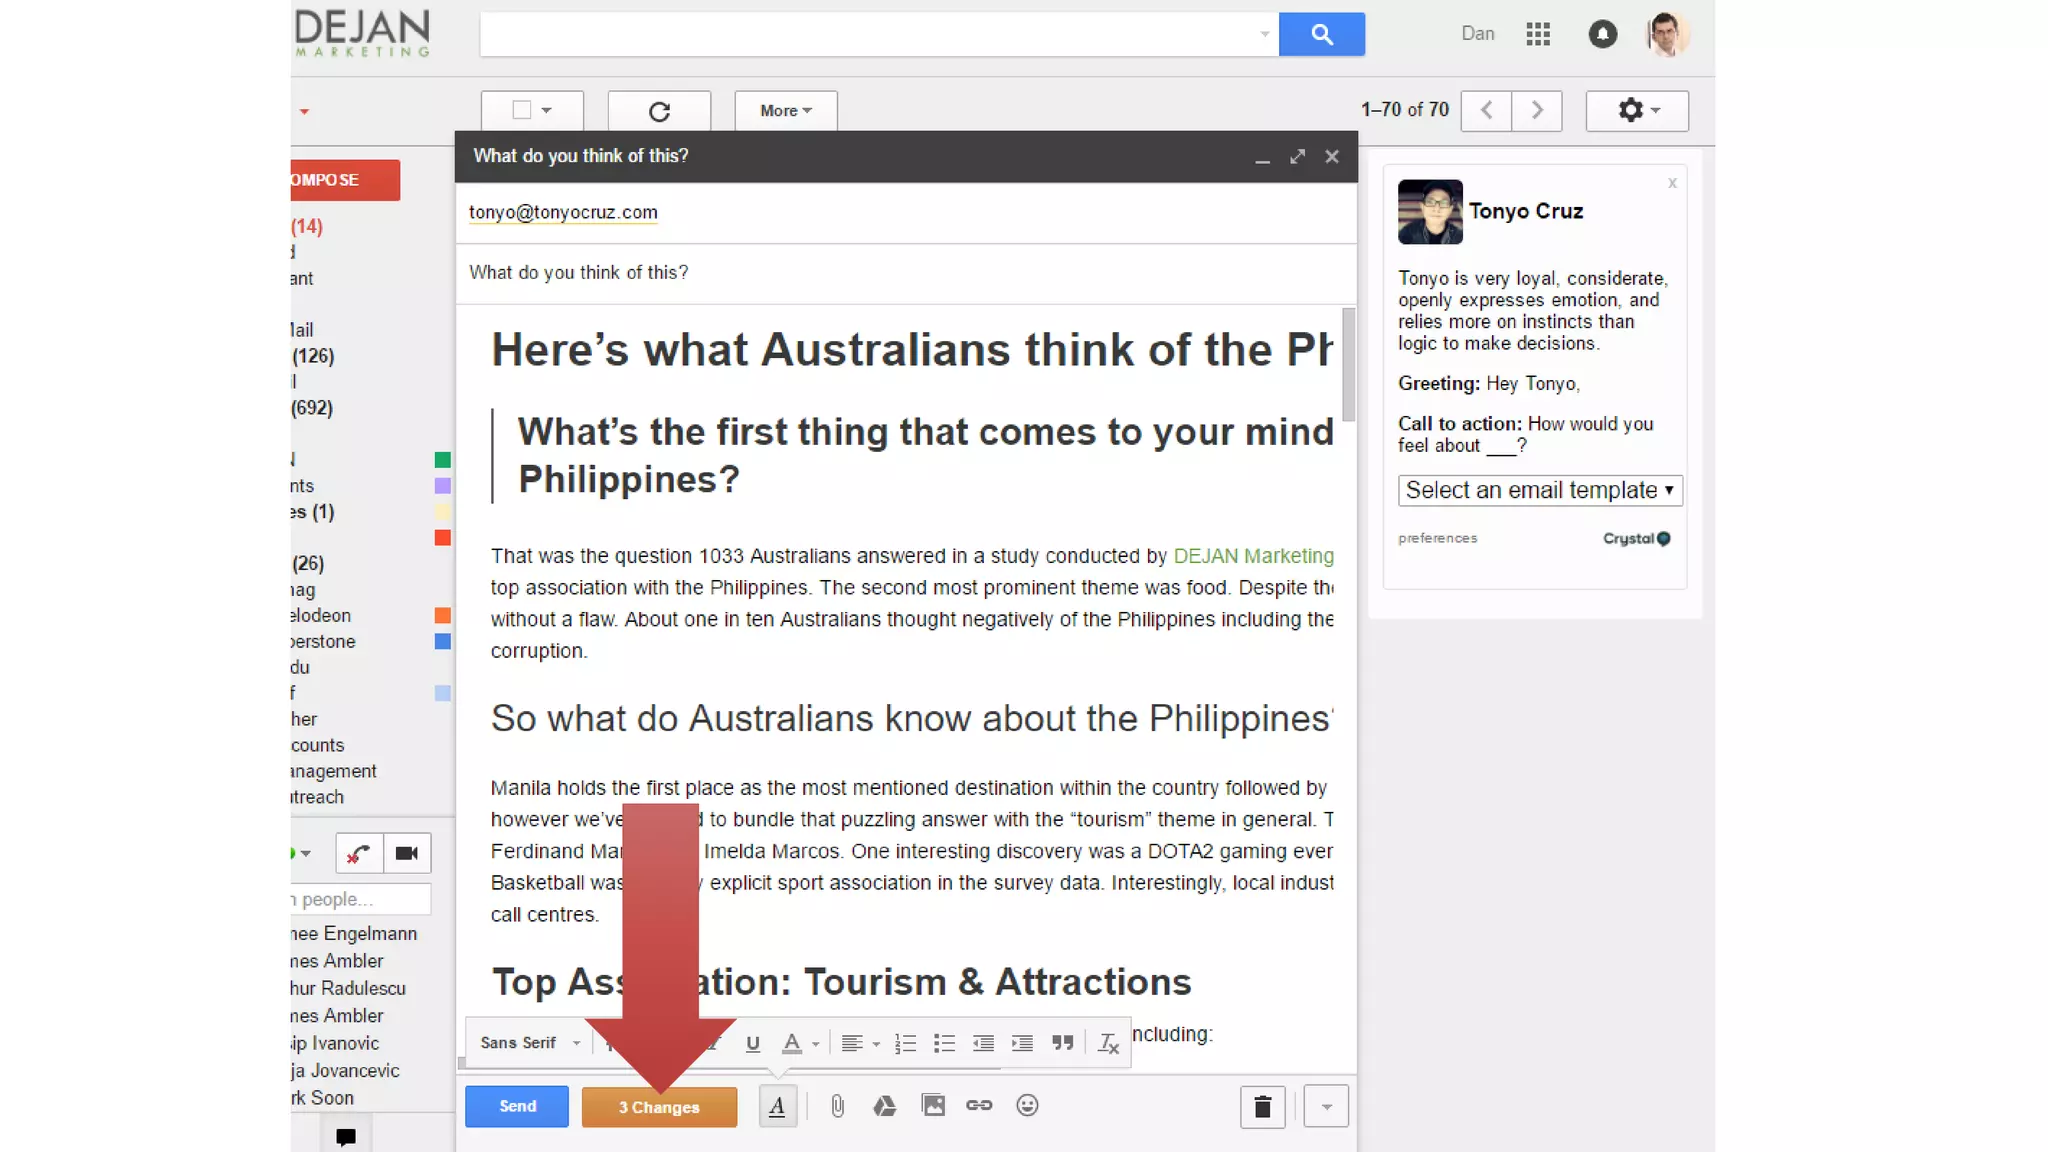Start a phone call in chat
2048x1152 pixels.
click(359, 853)
